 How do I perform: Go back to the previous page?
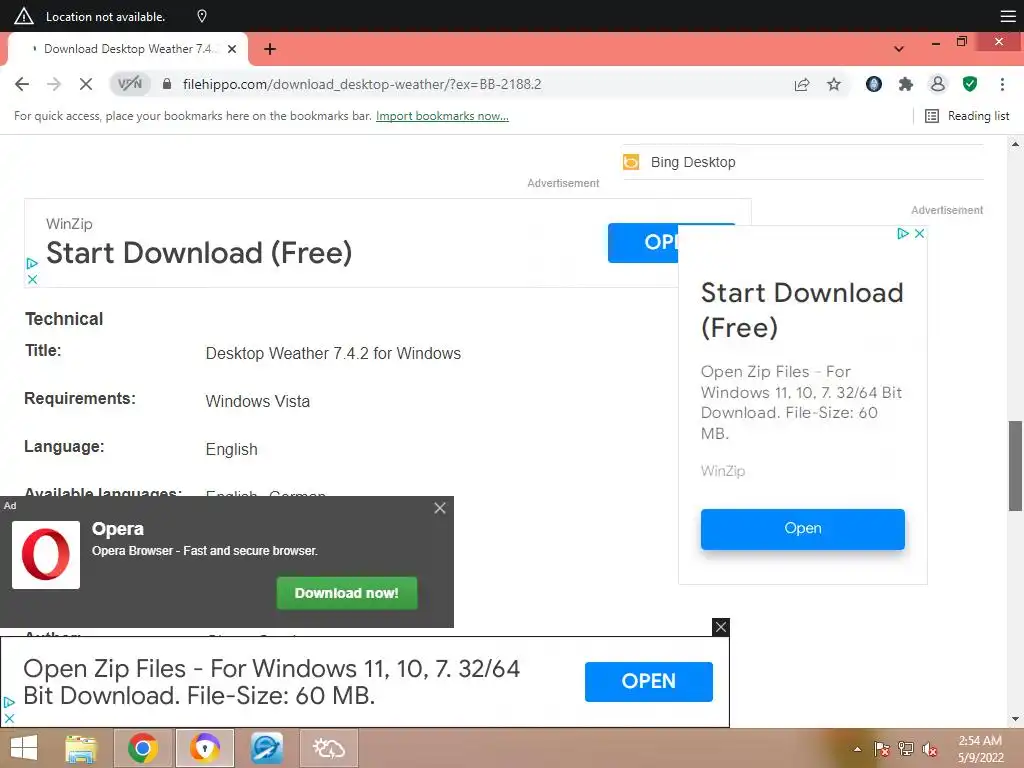coord(22,84)
